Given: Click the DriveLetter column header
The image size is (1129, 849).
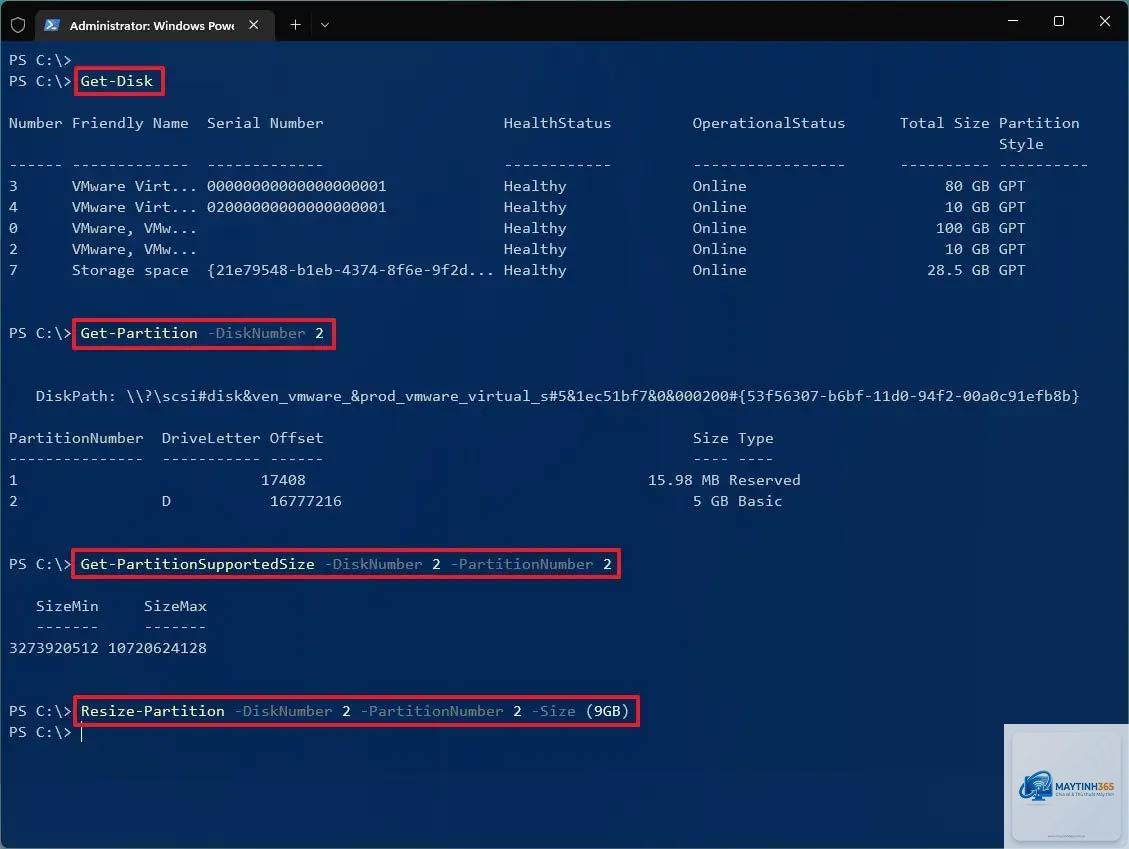Looking at the screenshot, I should 211,438.
